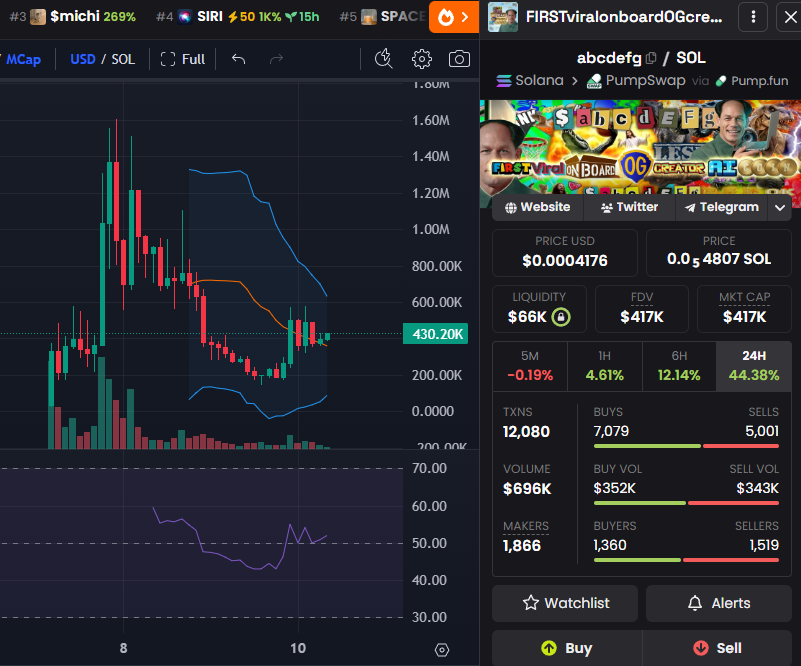Image resolution: width=801 pixels, height=666 pixels.
Task: Switch the chart to MCap mode
Action: [22, 59]
